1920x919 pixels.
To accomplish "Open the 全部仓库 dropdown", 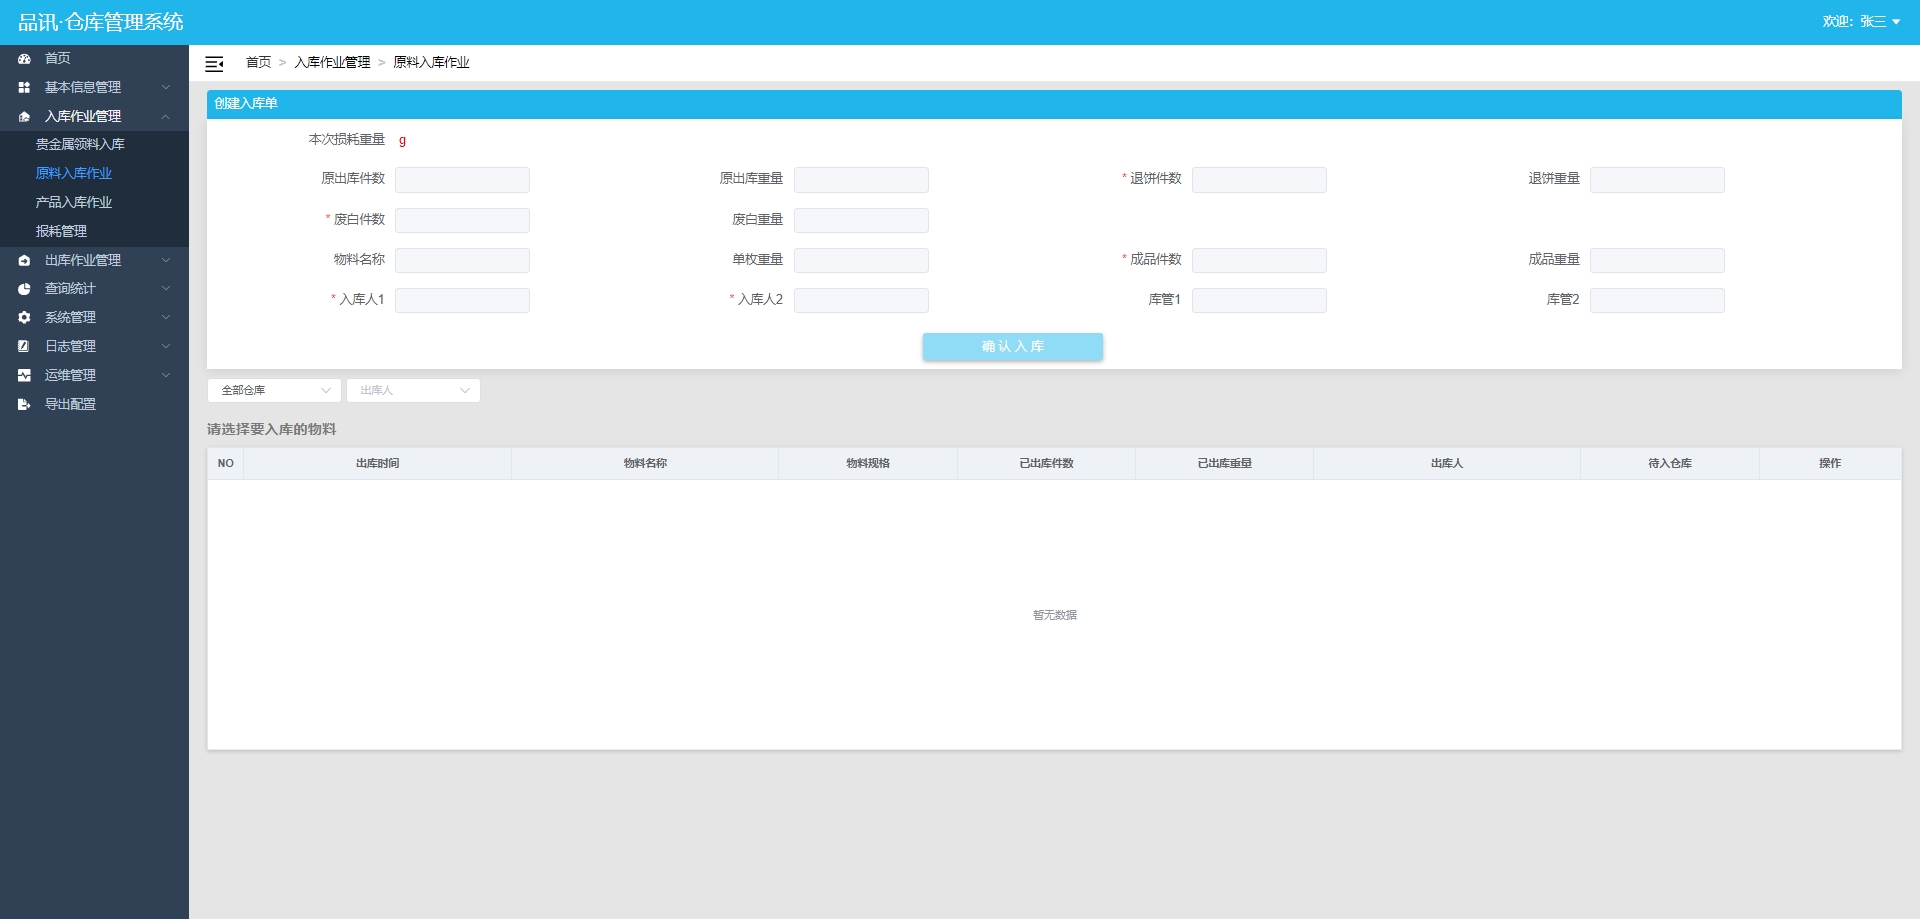I will pos(274,390).
